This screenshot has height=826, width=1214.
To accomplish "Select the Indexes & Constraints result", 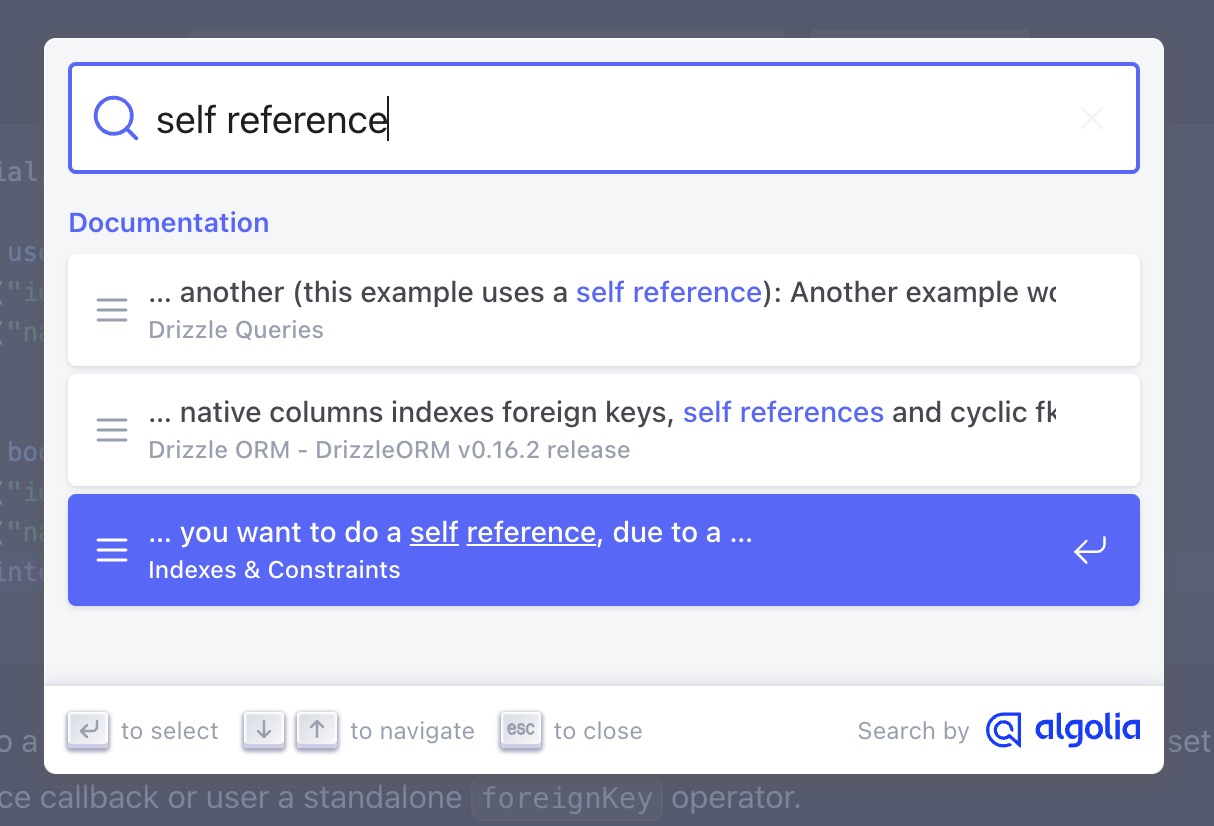I will tap(604, 550).
